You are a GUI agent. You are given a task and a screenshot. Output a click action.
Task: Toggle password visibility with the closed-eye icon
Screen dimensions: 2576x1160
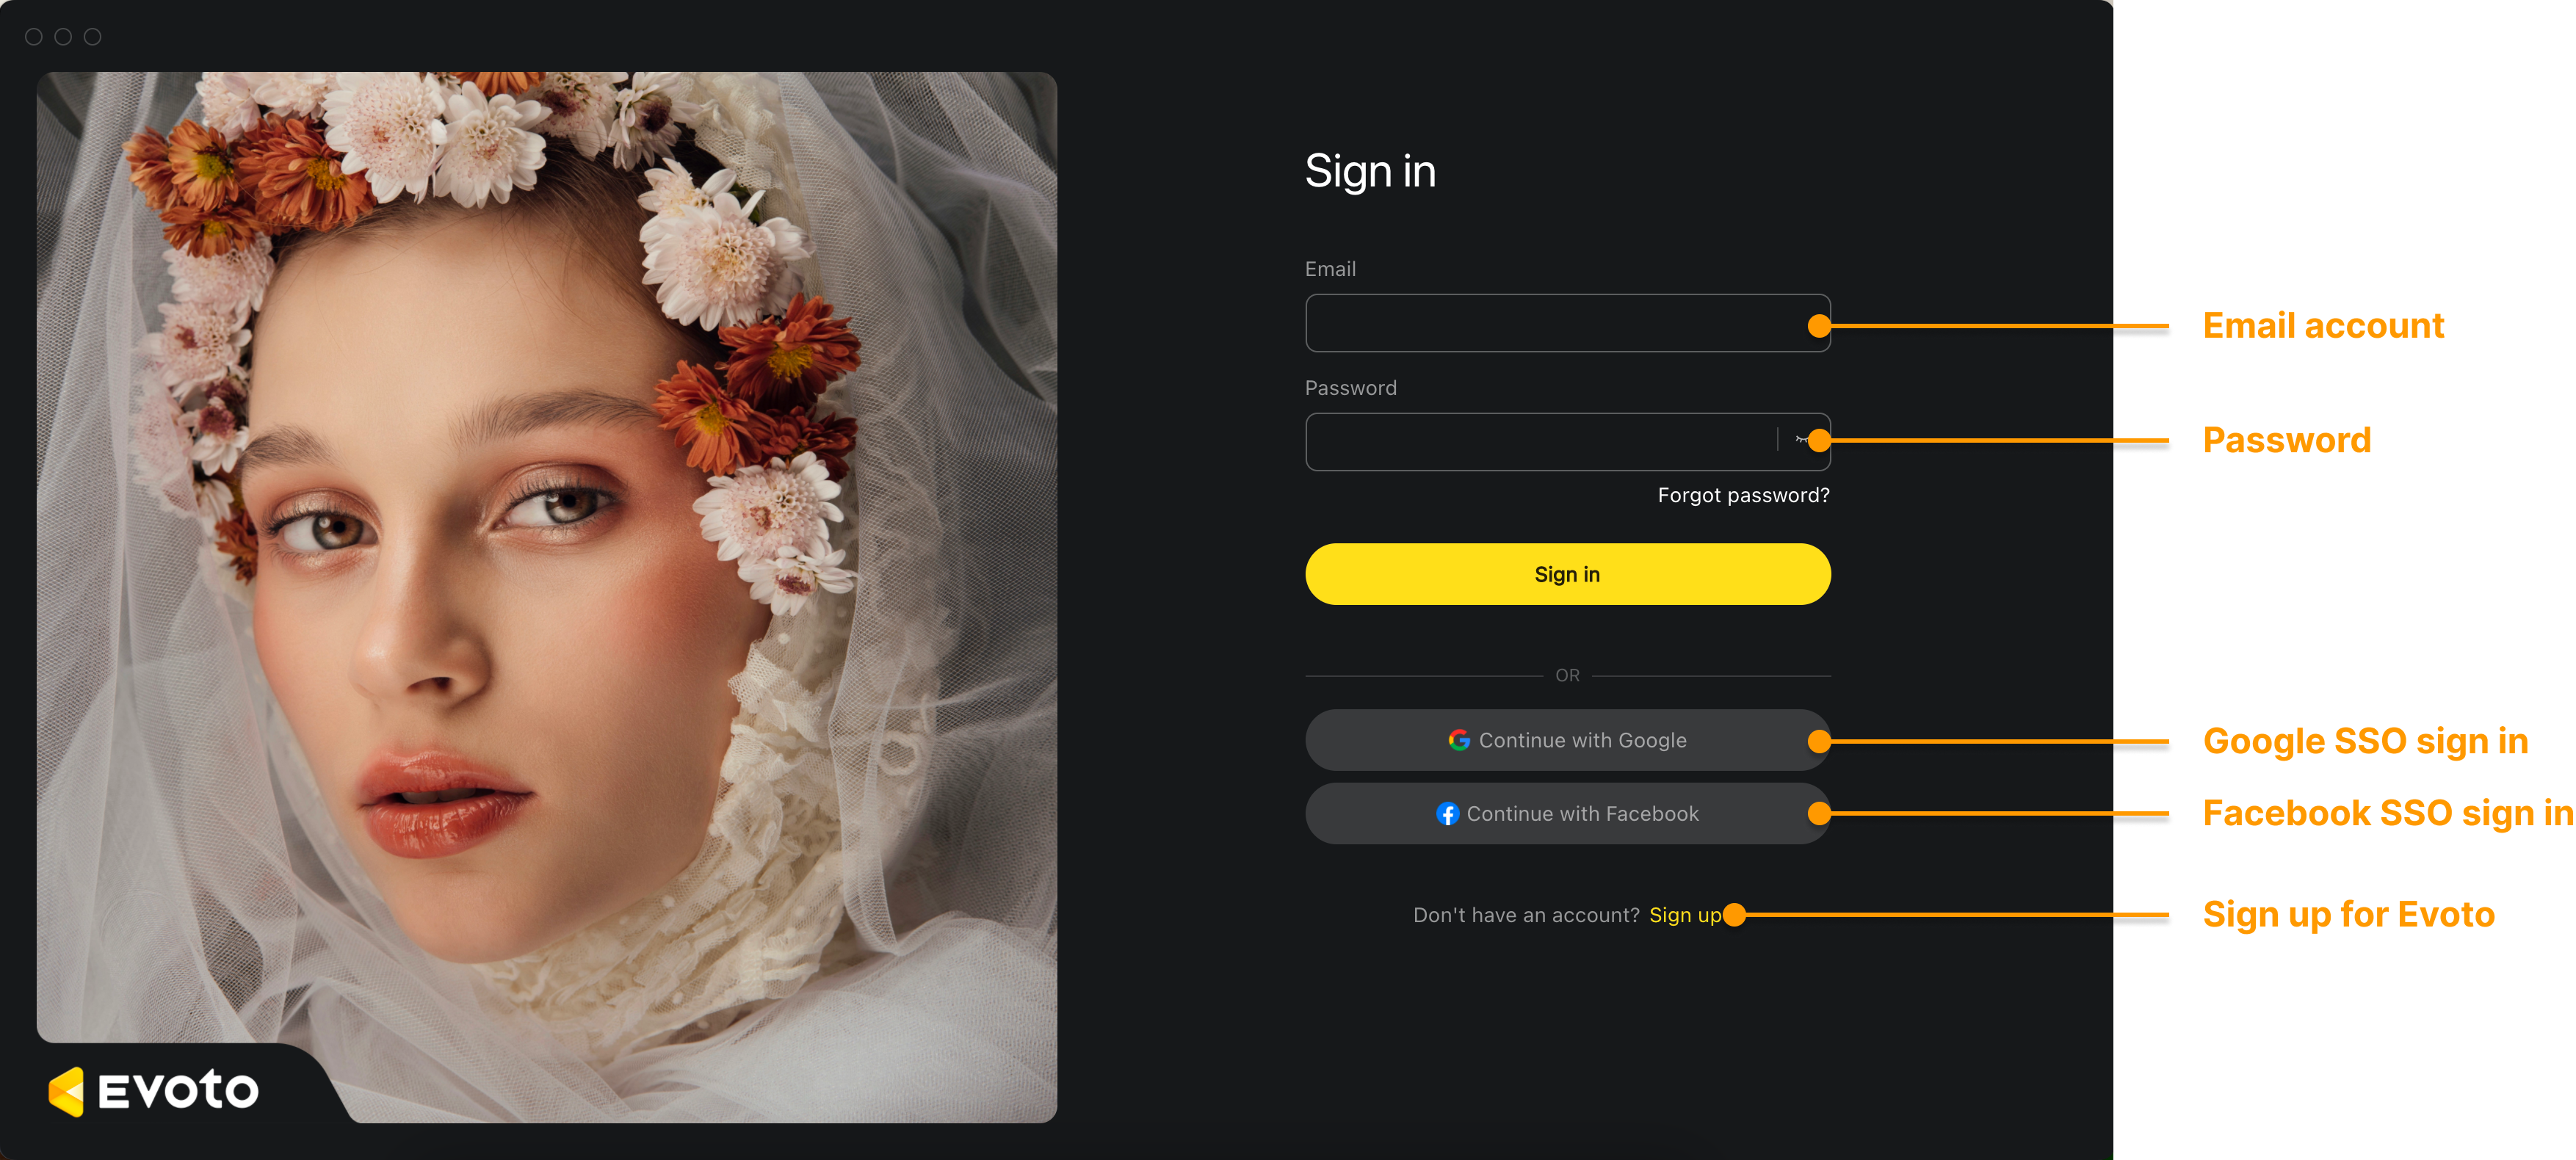tap(1801, 440)
